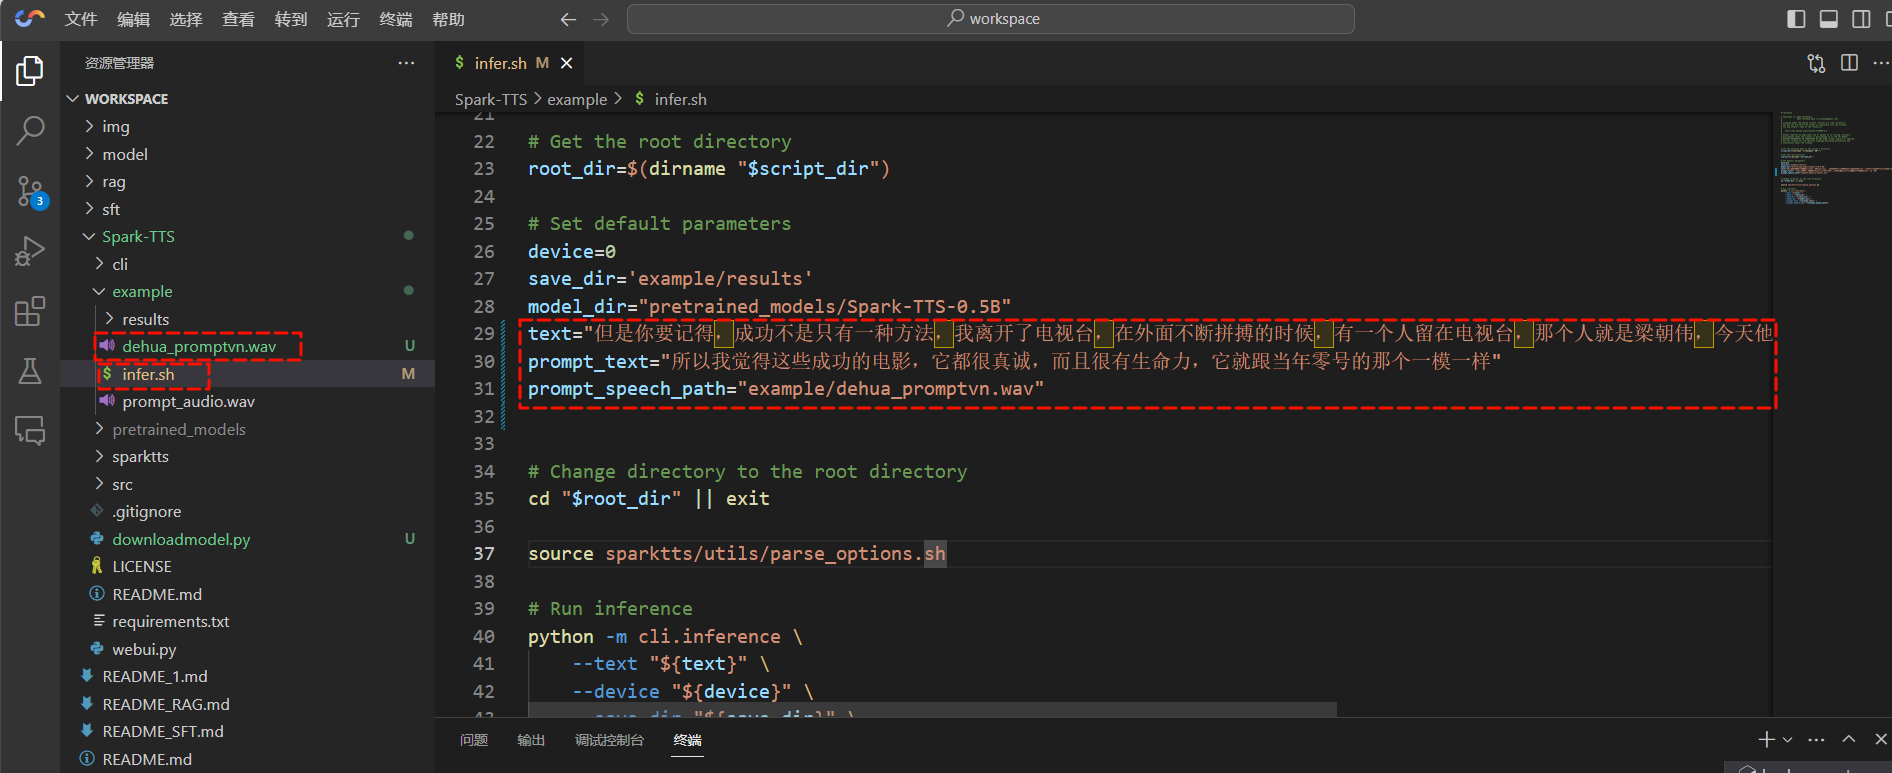
Task: Open webui.py file
Action: [x=247, y=649]
